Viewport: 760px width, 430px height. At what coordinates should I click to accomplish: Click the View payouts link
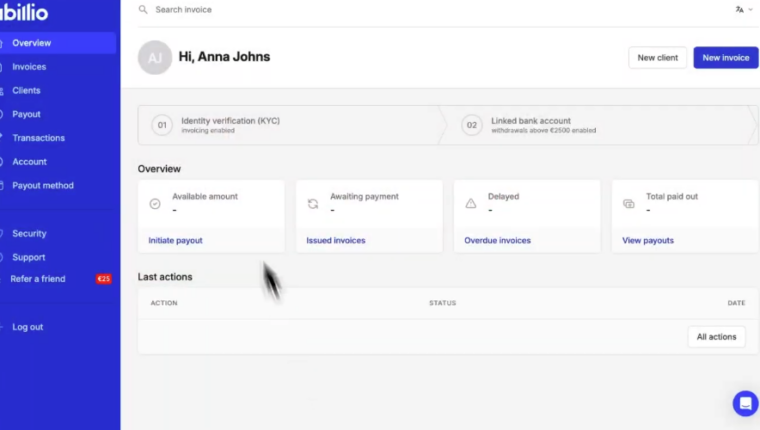coord(647,241)
